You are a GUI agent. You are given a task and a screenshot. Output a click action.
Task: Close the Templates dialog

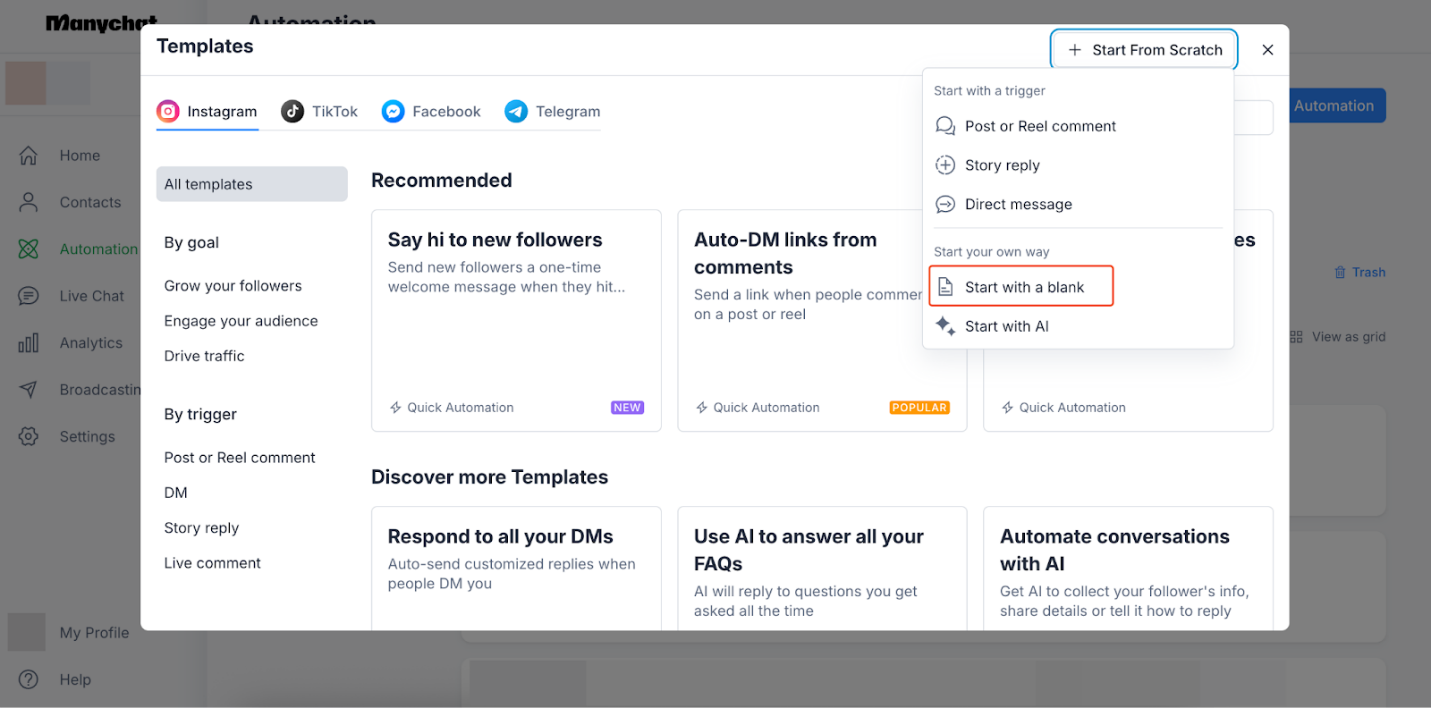click(1267, 50)
